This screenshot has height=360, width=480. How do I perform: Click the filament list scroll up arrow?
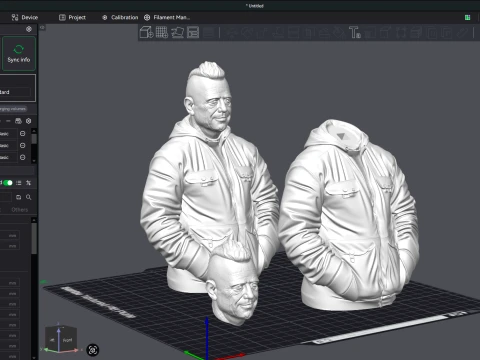[34, 131]
